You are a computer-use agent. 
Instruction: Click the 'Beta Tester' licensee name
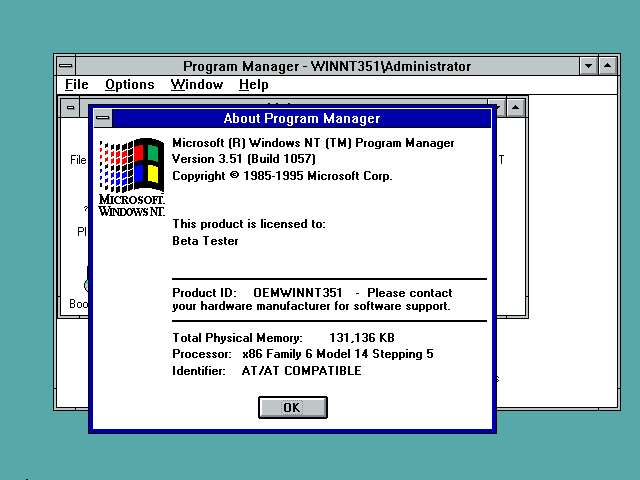coord(205,241)
